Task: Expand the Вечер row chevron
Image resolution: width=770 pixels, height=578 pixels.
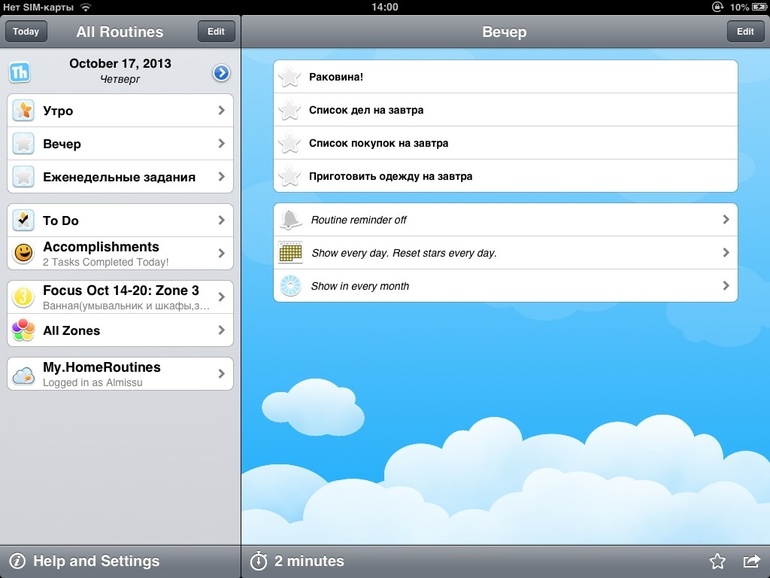Action: click(x=221, y=143)
